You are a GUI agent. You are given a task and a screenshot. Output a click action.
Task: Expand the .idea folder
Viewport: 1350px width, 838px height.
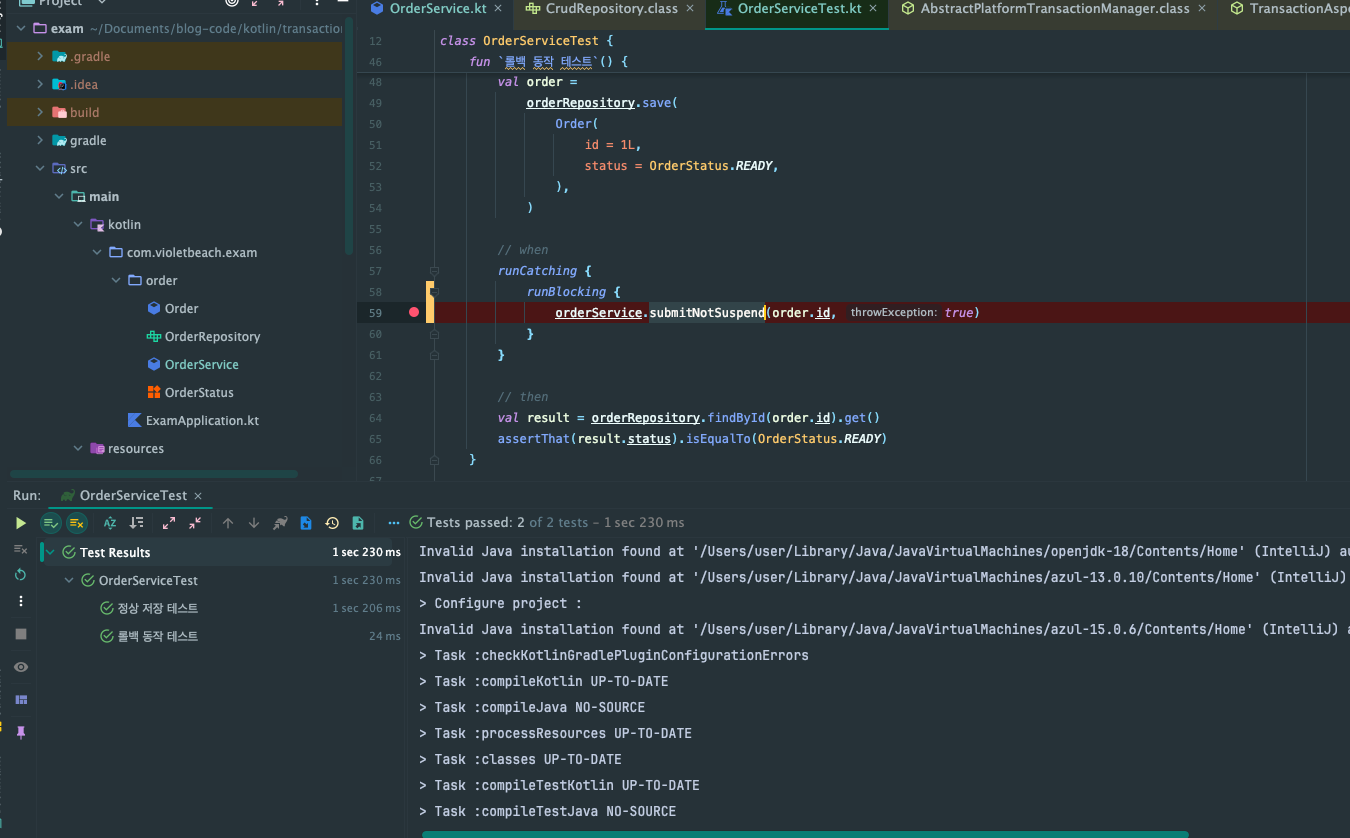click(x=40, y=84)
